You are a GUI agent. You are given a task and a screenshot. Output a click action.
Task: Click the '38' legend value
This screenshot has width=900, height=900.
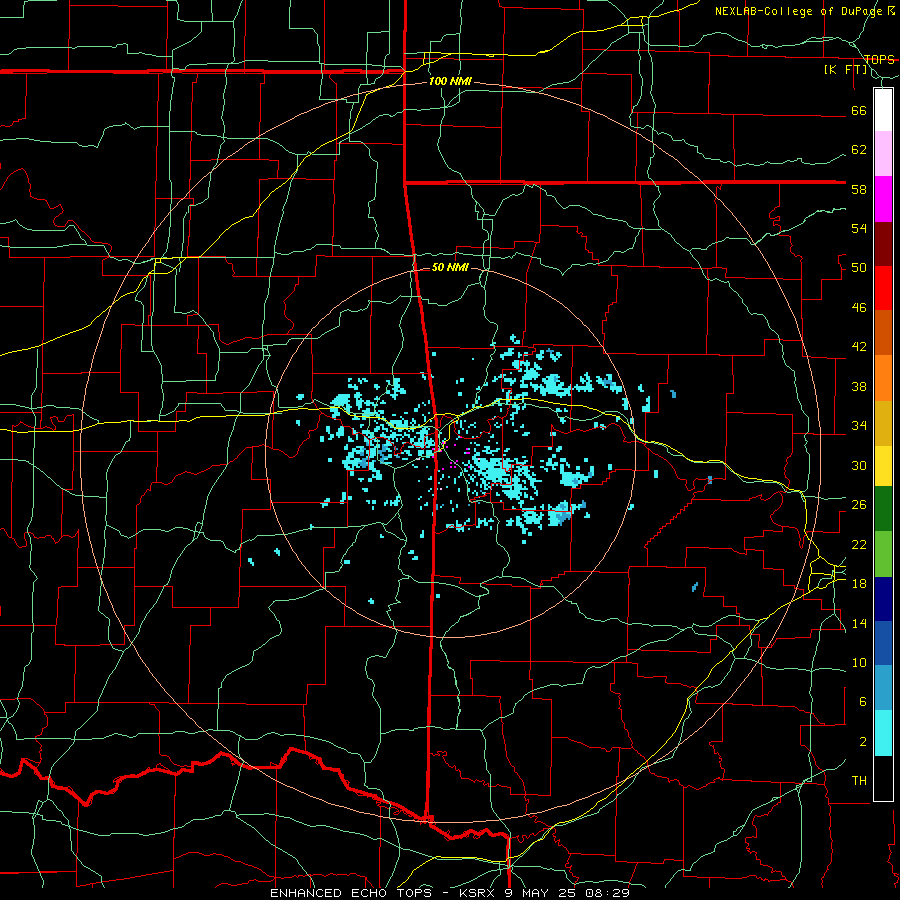coord(859,386)
